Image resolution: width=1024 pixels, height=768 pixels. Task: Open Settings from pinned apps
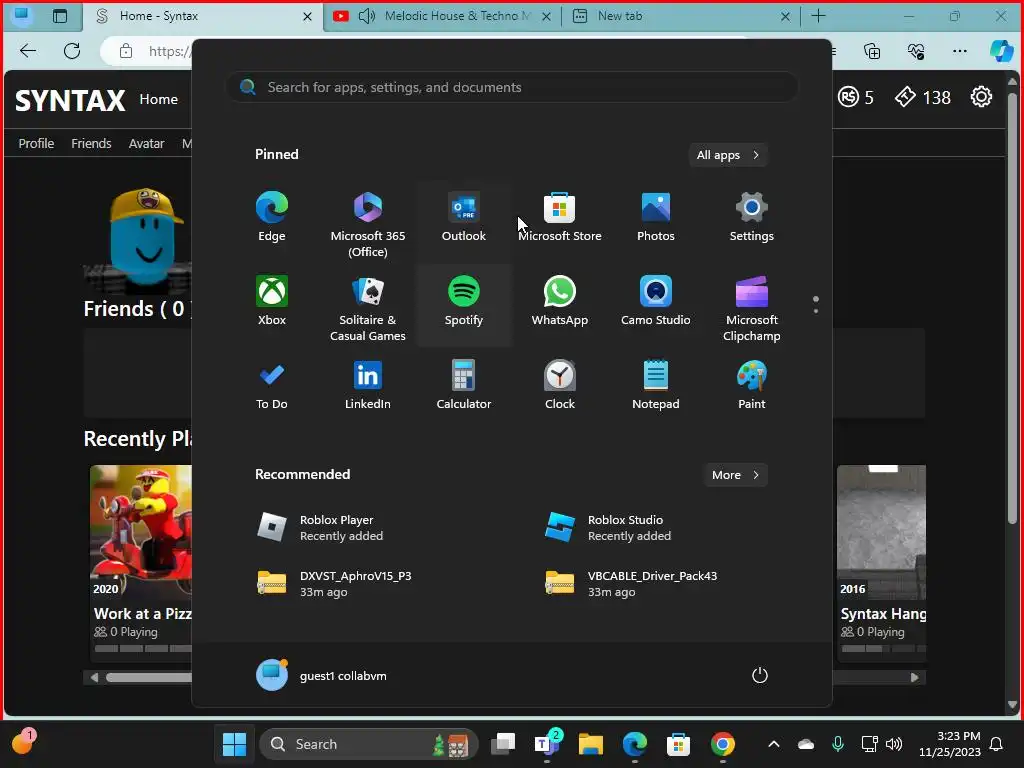click(752, 218)
